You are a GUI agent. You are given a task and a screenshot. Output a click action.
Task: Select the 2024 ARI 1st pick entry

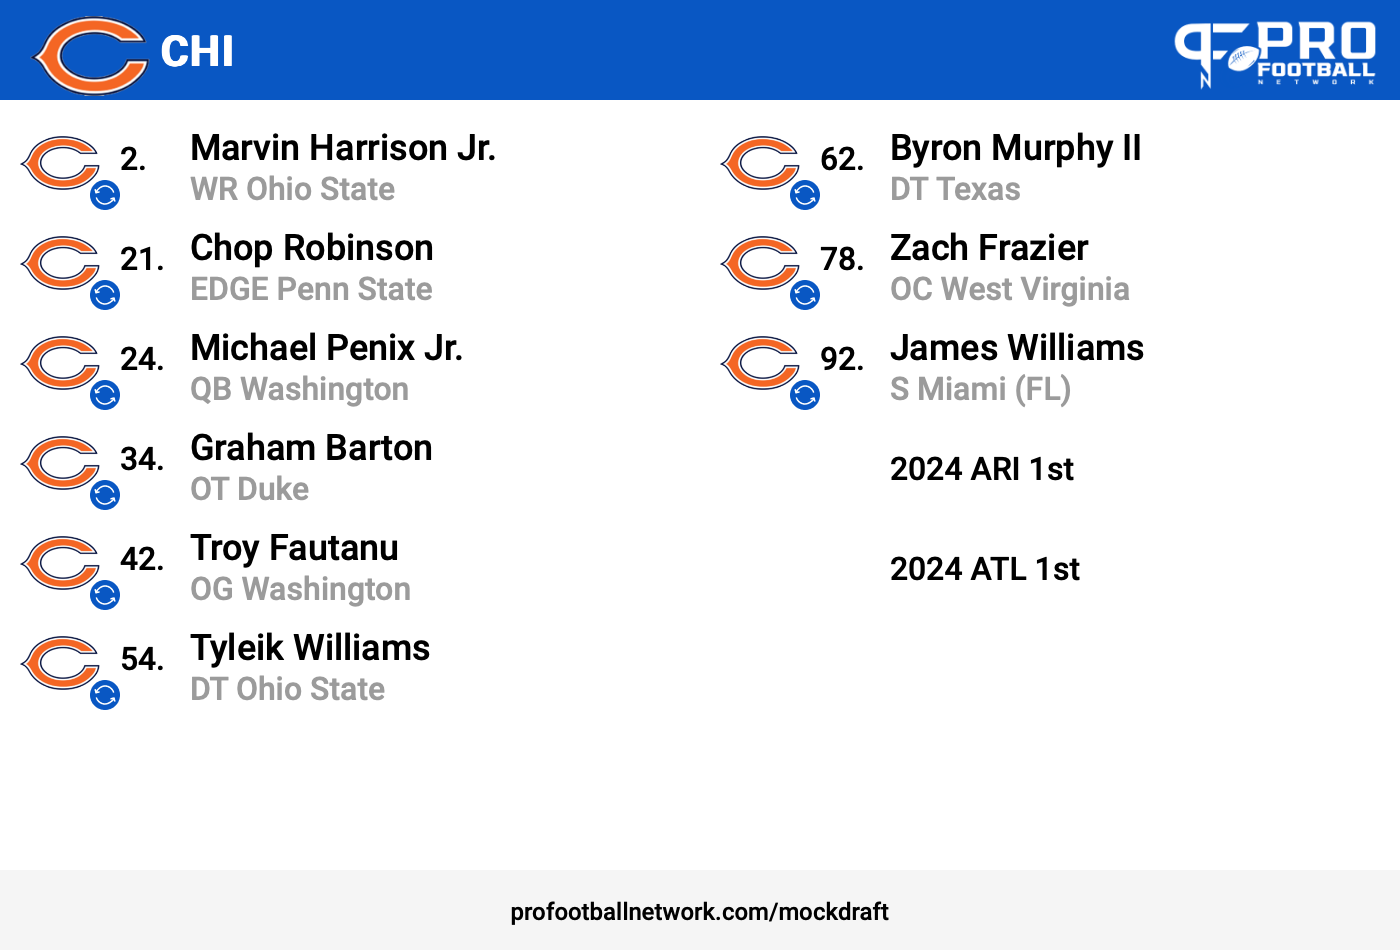coord(982,469)
